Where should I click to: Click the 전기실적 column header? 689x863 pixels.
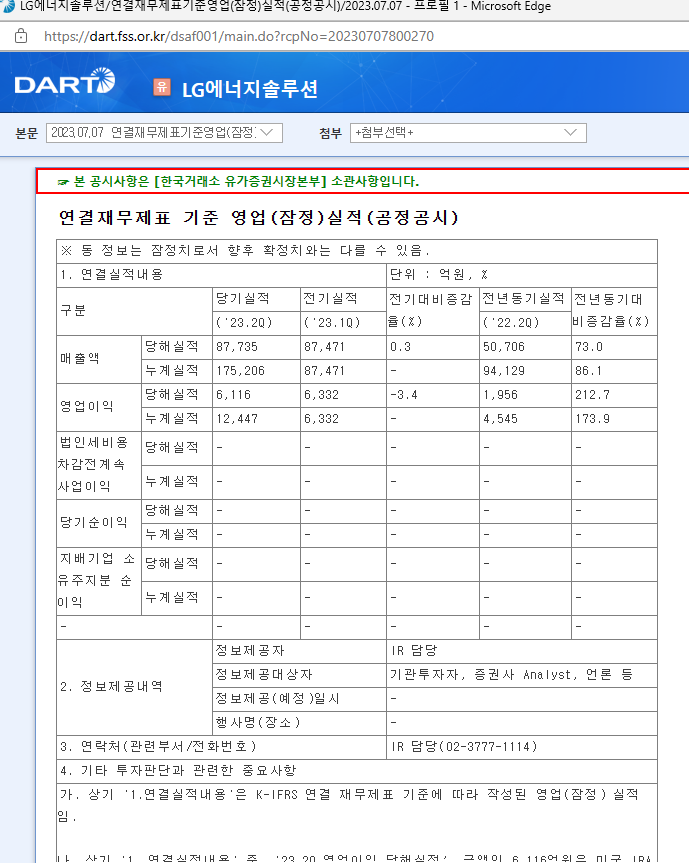[x=330, y=299]
